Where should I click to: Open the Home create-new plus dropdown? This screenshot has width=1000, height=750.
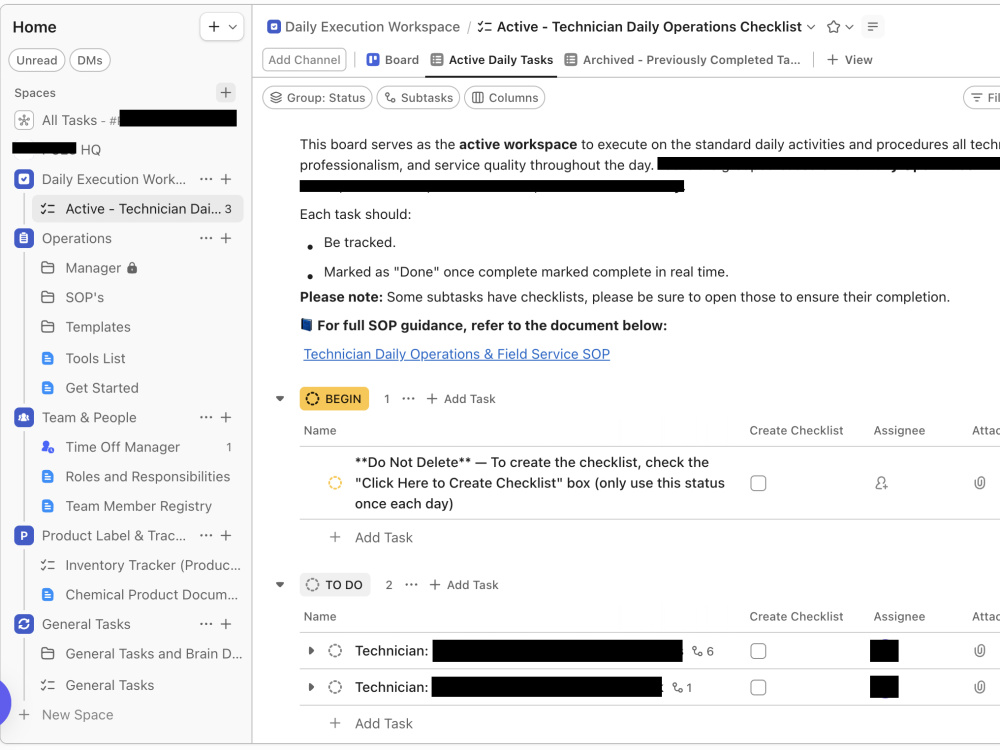(221, 27)
